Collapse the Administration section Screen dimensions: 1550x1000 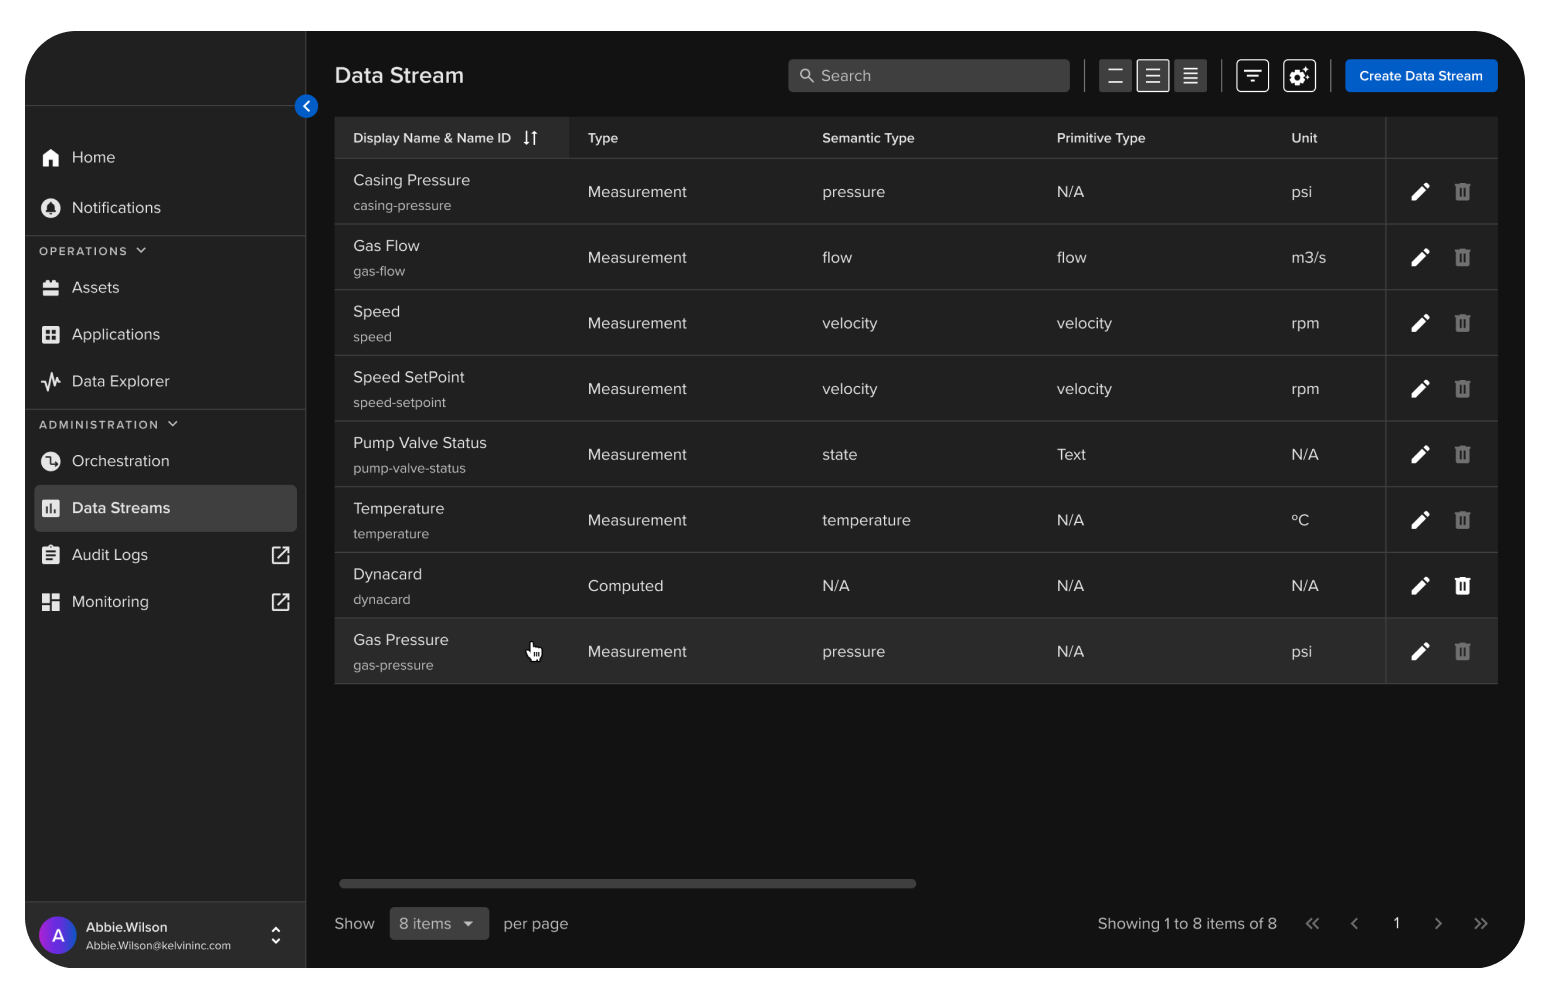pyautogui.click(x=173, y=425)
